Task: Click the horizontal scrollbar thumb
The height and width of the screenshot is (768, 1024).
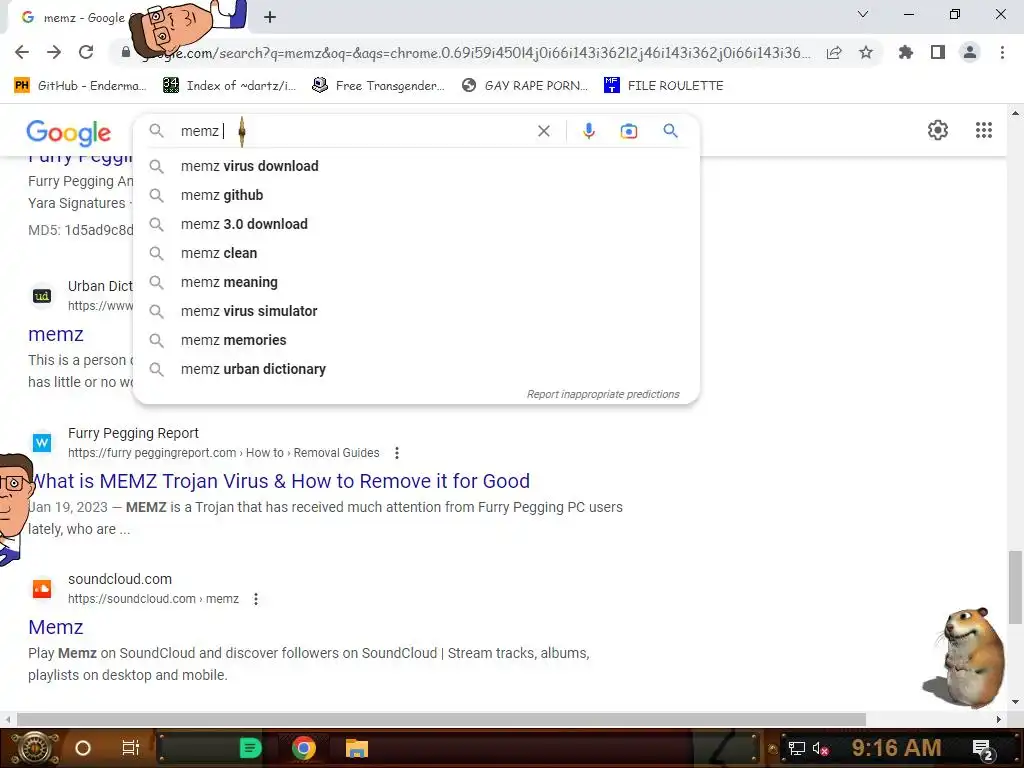Action: 441,719
